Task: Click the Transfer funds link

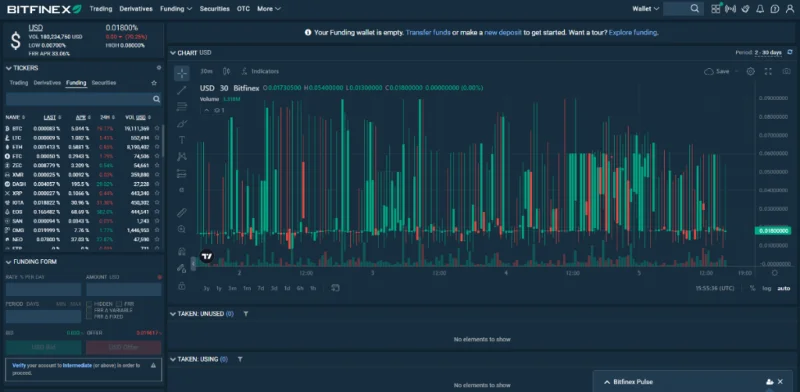Action: [x=428, y=32]
